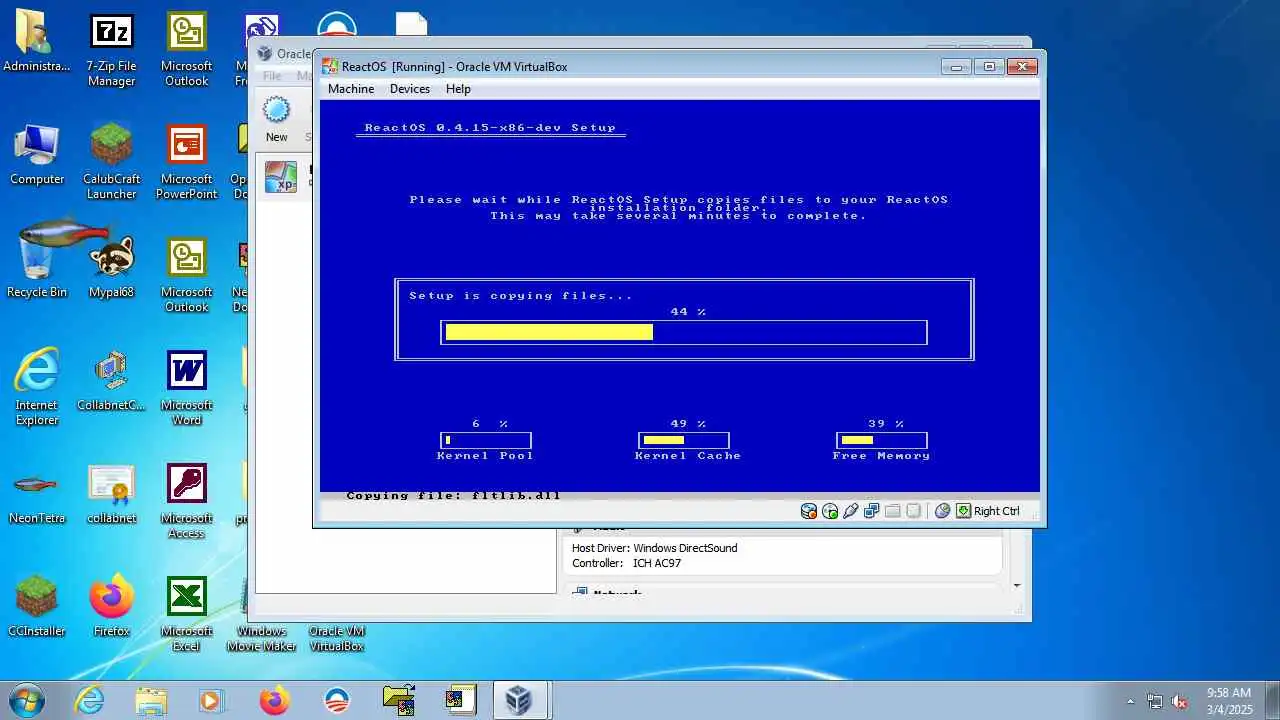Image resolution: width=1280 pixels, height=720 pixels.
Task: Click folder-with-blocks taskbar icon
Action: click(399, 700)
